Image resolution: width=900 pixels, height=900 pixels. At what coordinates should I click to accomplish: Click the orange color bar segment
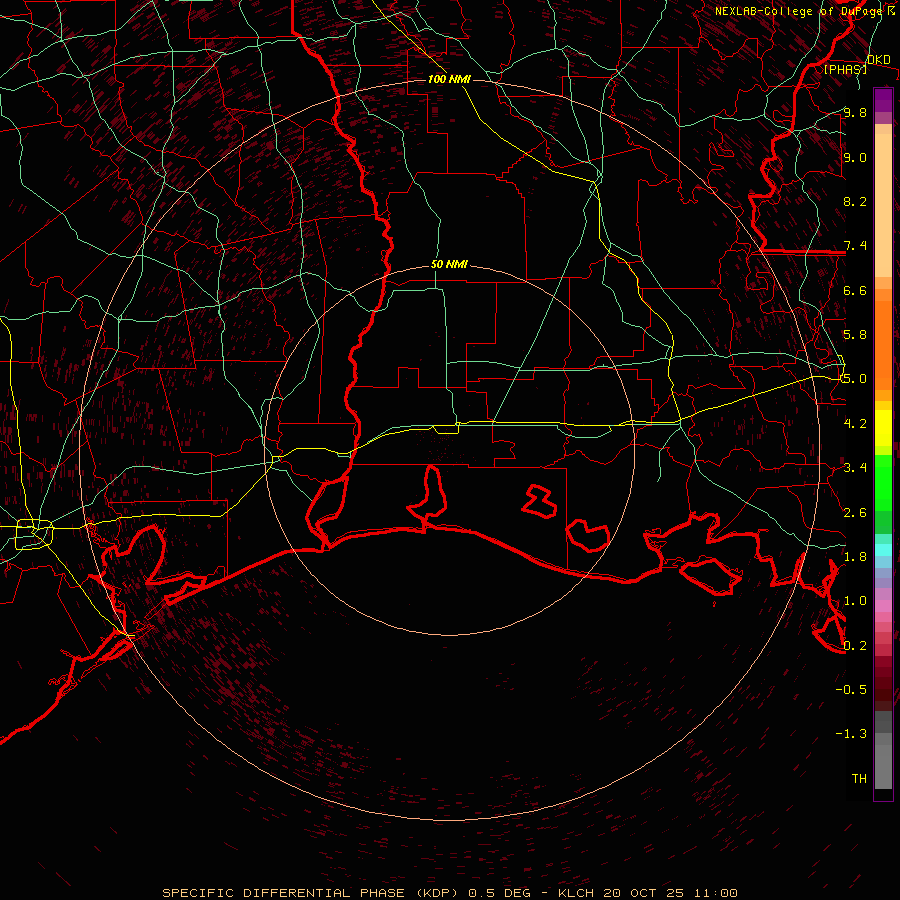coord(883,344)
